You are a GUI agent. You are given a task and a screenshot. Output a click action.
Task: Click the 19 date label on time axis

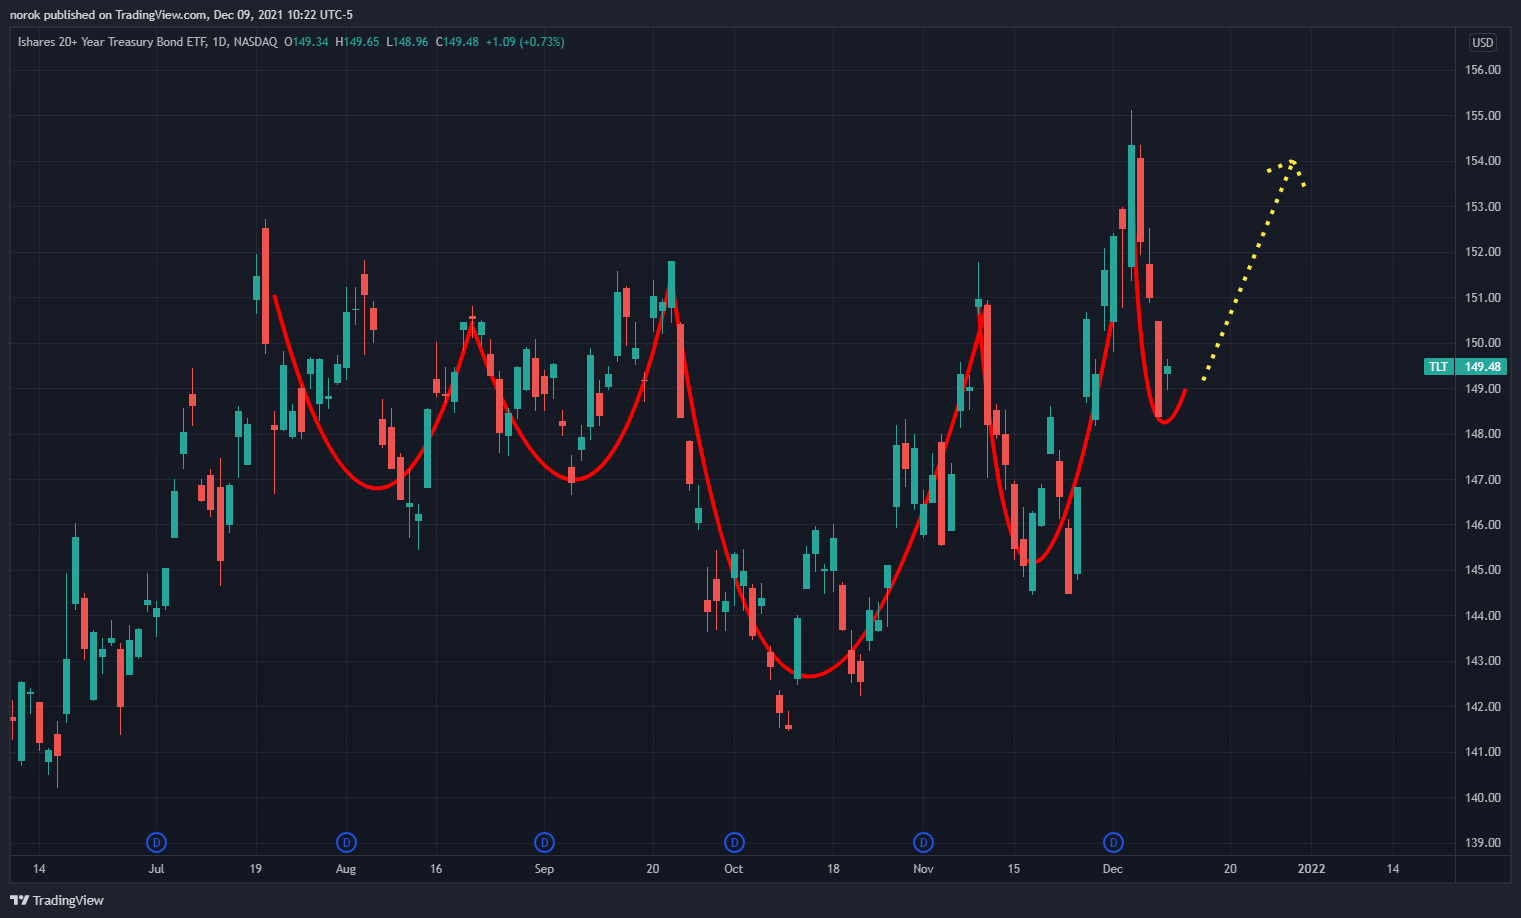(x=256, y=869)
